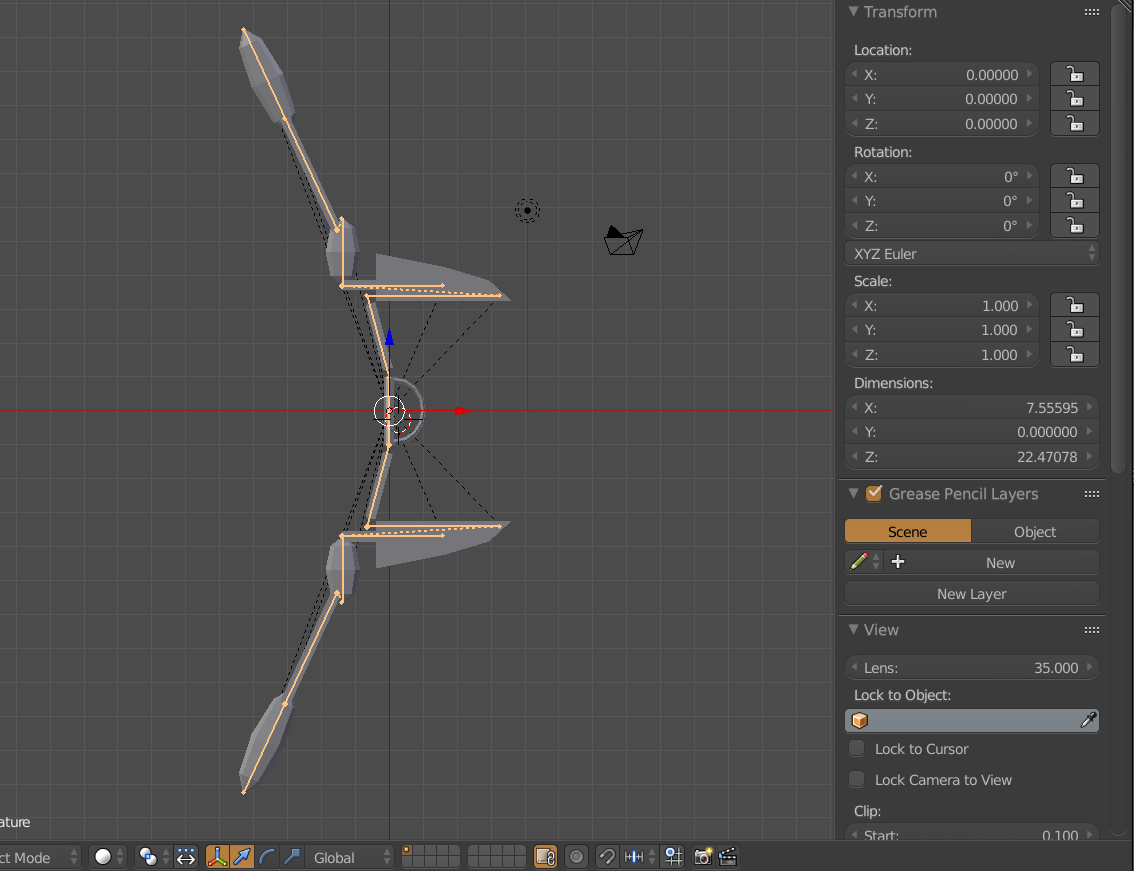Viewport: 1134px width, 871px height.
Task: Lock the Z location
Action: (x=1075, y=124)
